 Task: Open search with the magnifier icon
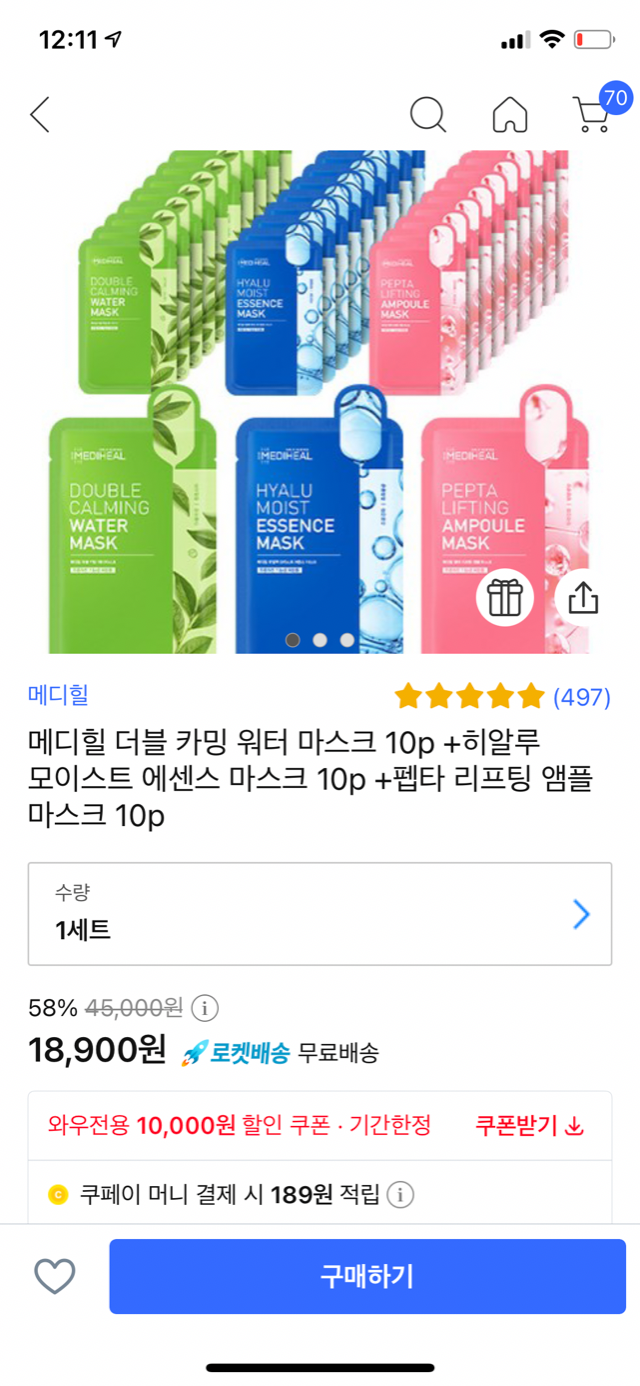click(428, 115)
